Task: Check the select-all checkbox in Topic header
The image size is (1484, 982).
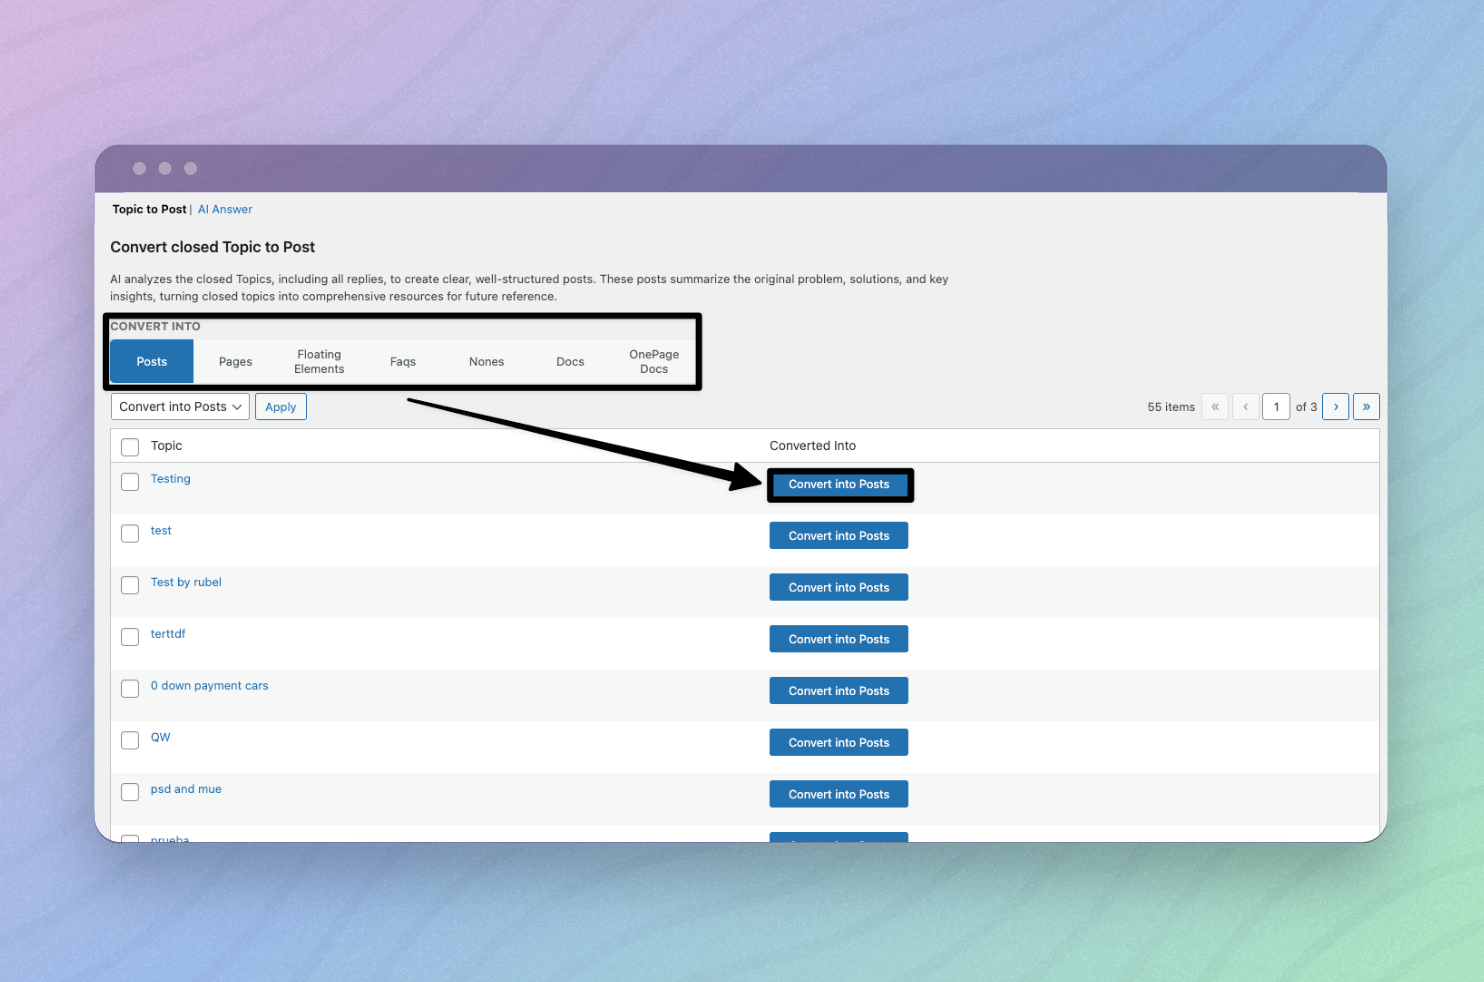Action: (x=129, y=447)
